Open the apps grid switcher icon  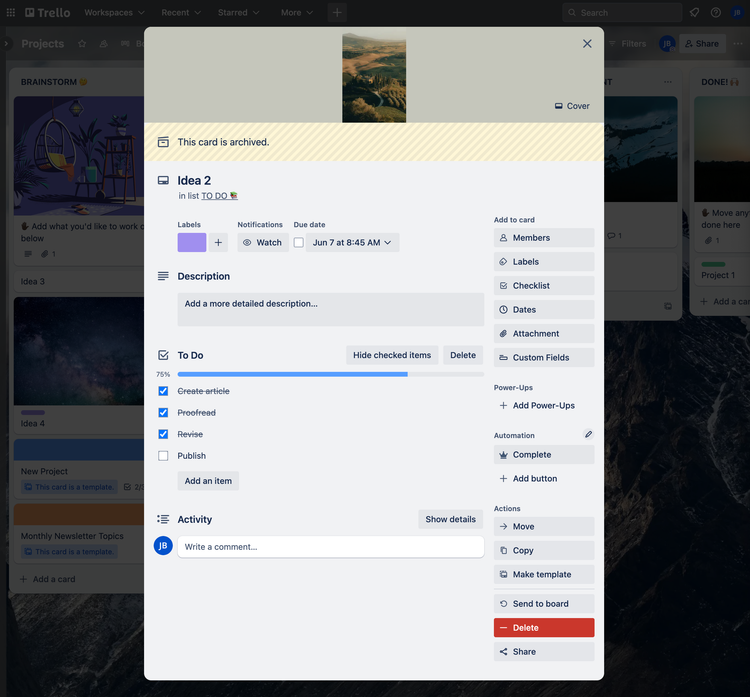[x=11, y=13]
